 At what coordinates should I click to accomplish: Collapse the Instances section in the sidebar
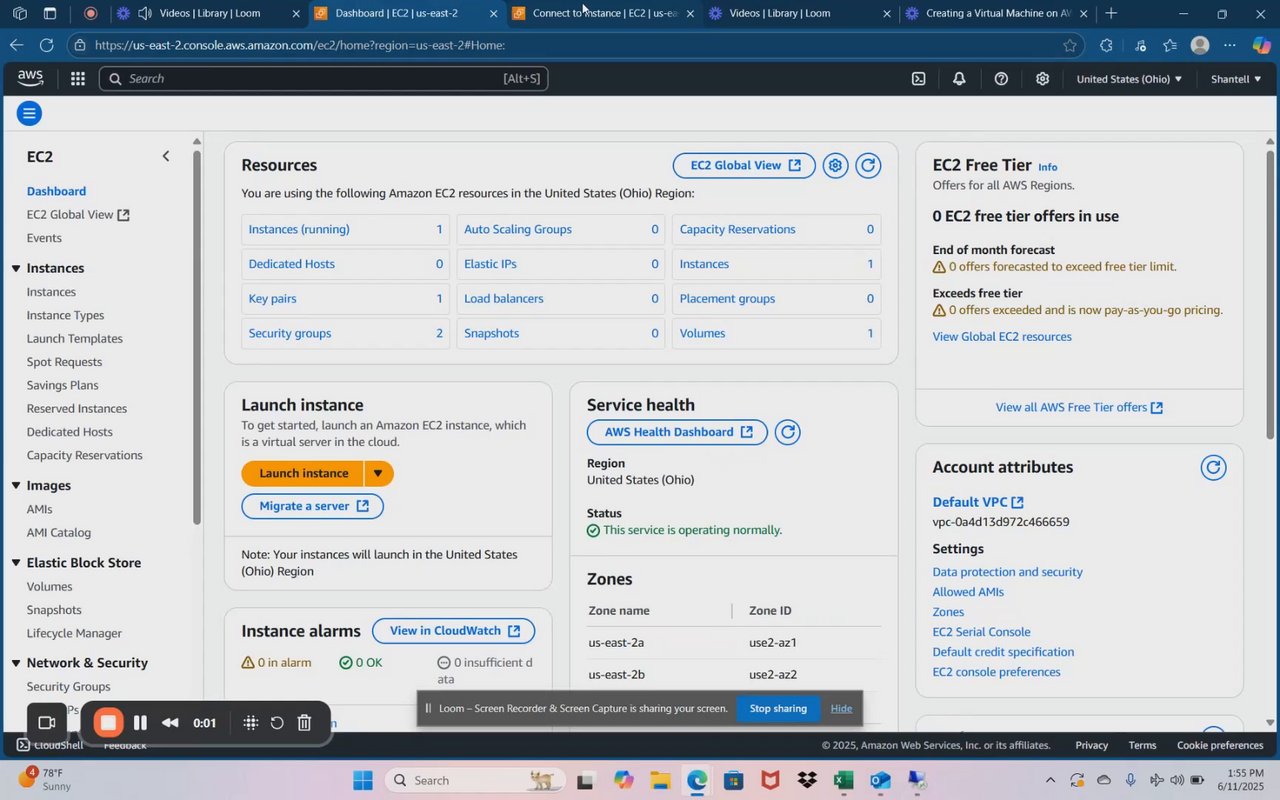[x=16, y=269]
